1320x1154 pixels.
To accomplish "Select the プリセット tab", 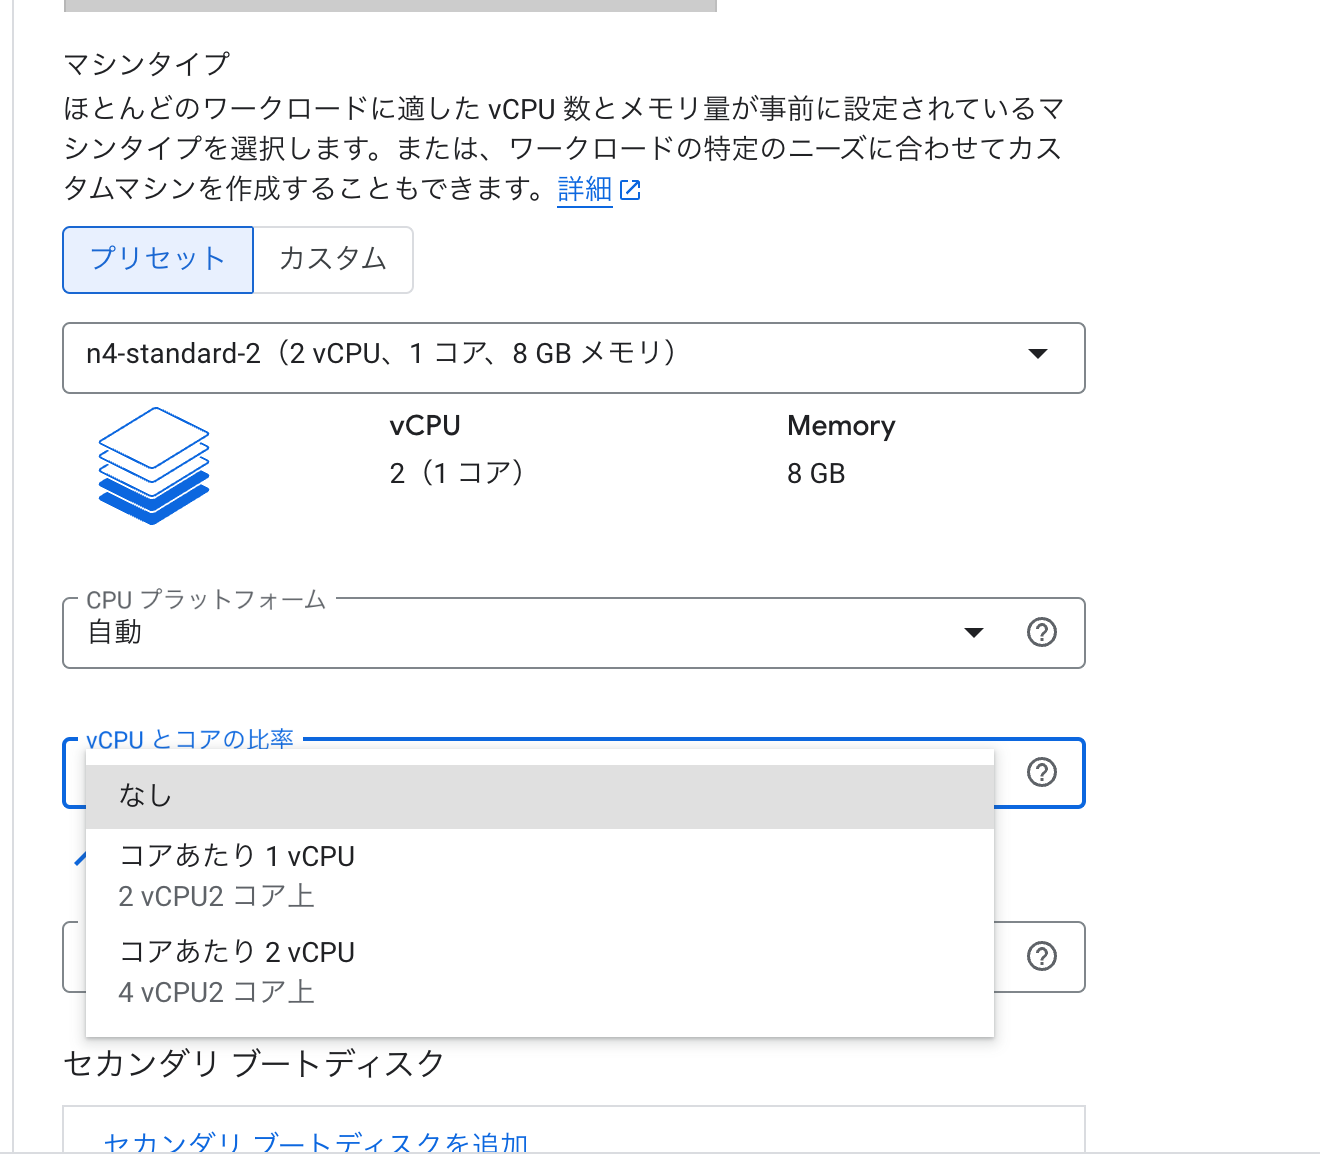I will pyautogui.click(x=158, y=259).
